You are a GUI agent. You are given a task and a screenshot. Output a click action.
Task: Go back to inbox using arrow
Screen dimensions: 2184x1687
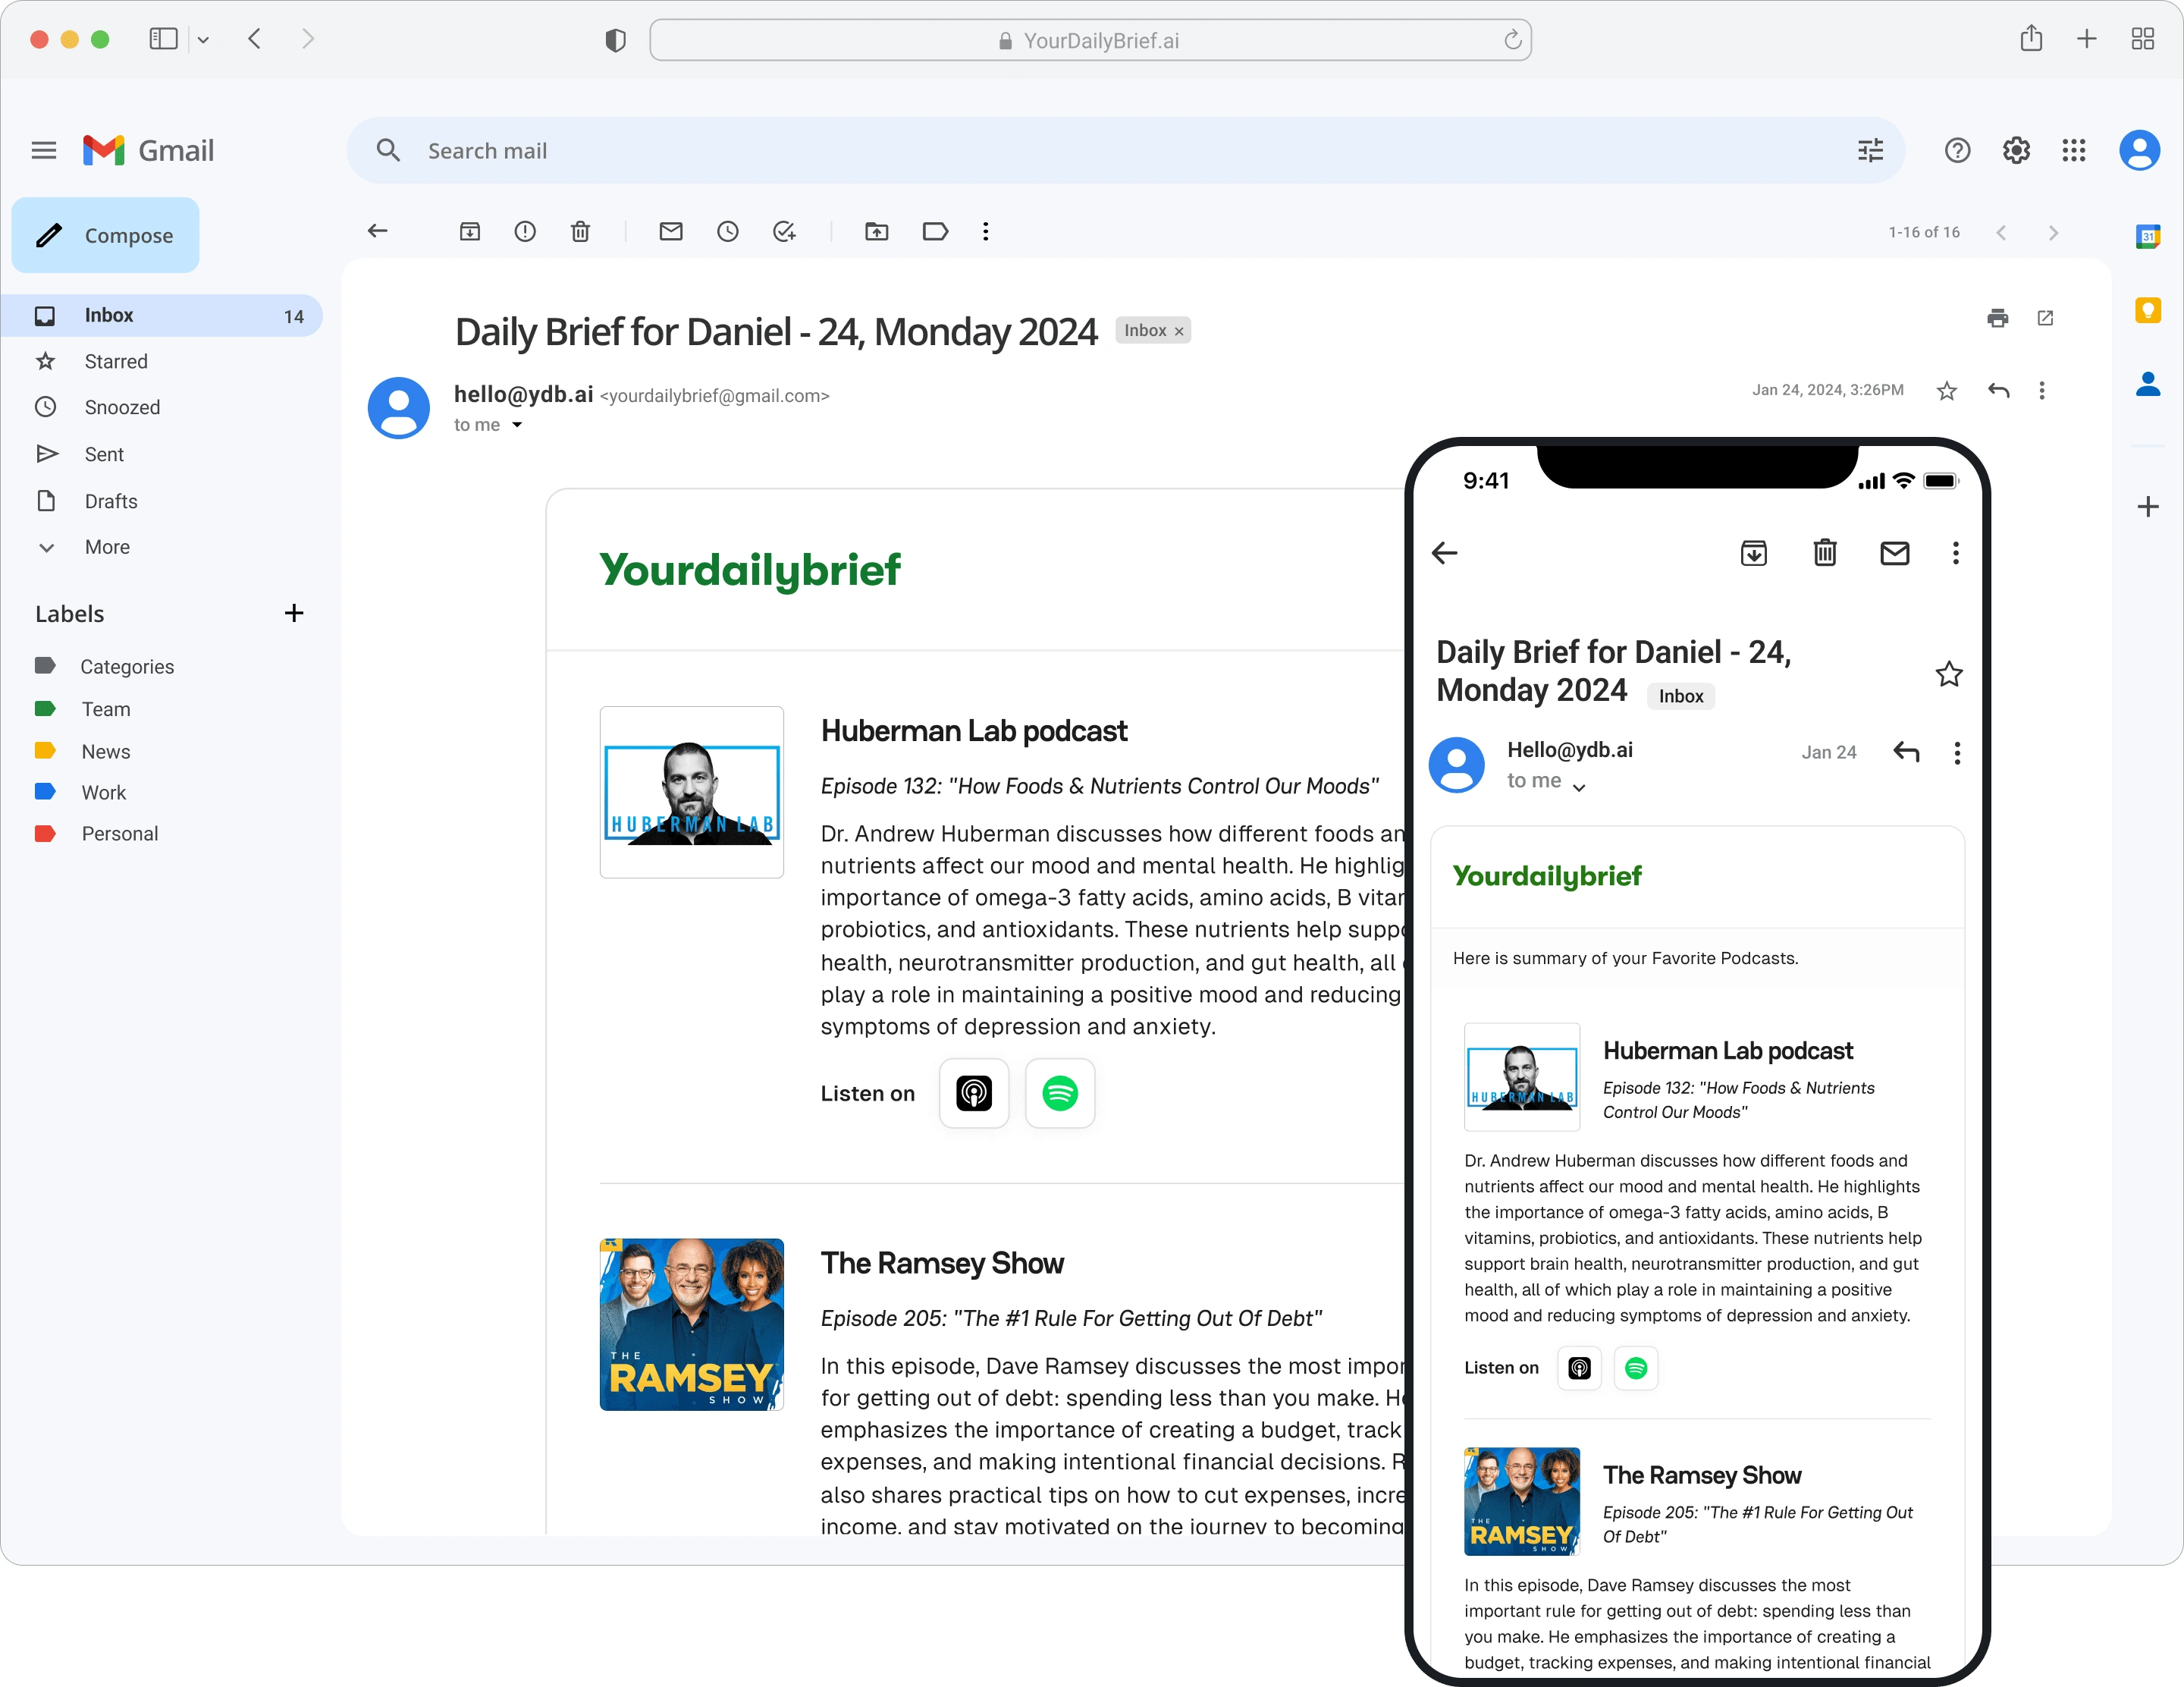click(x=377, y=231)
